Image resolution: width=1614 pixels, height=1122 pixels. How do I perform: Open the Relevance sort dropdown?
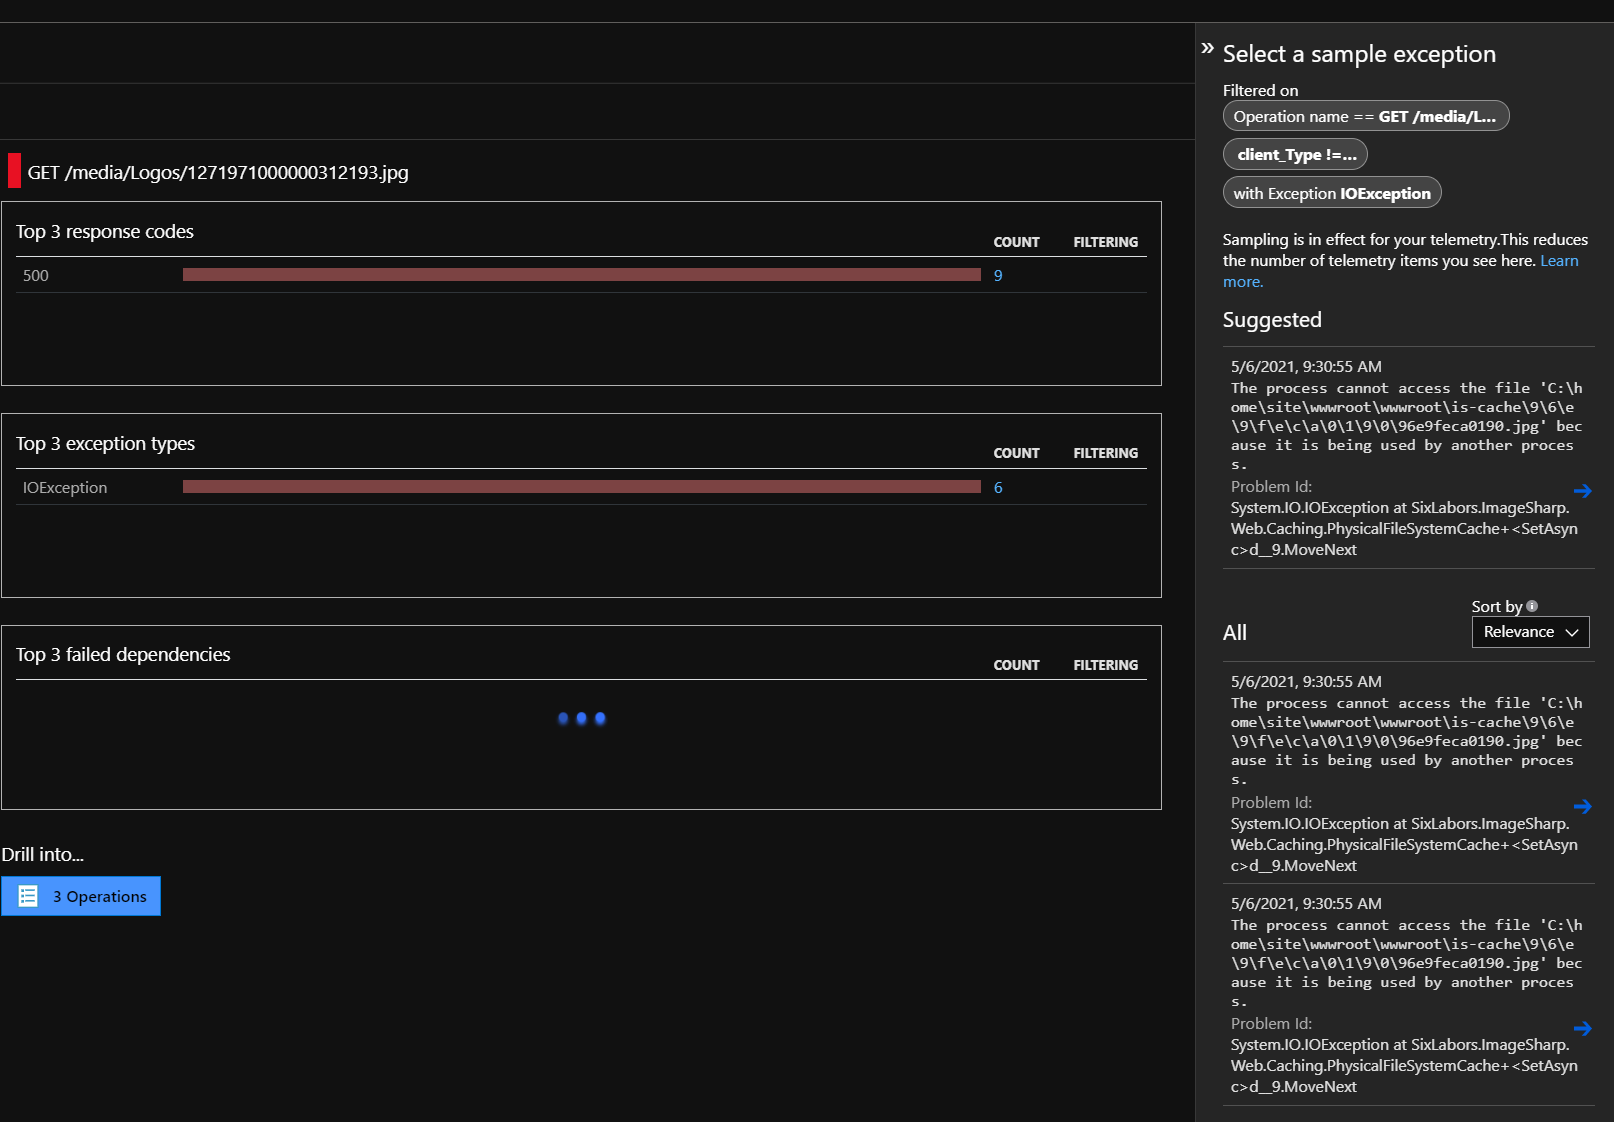tap(1530, 631)
